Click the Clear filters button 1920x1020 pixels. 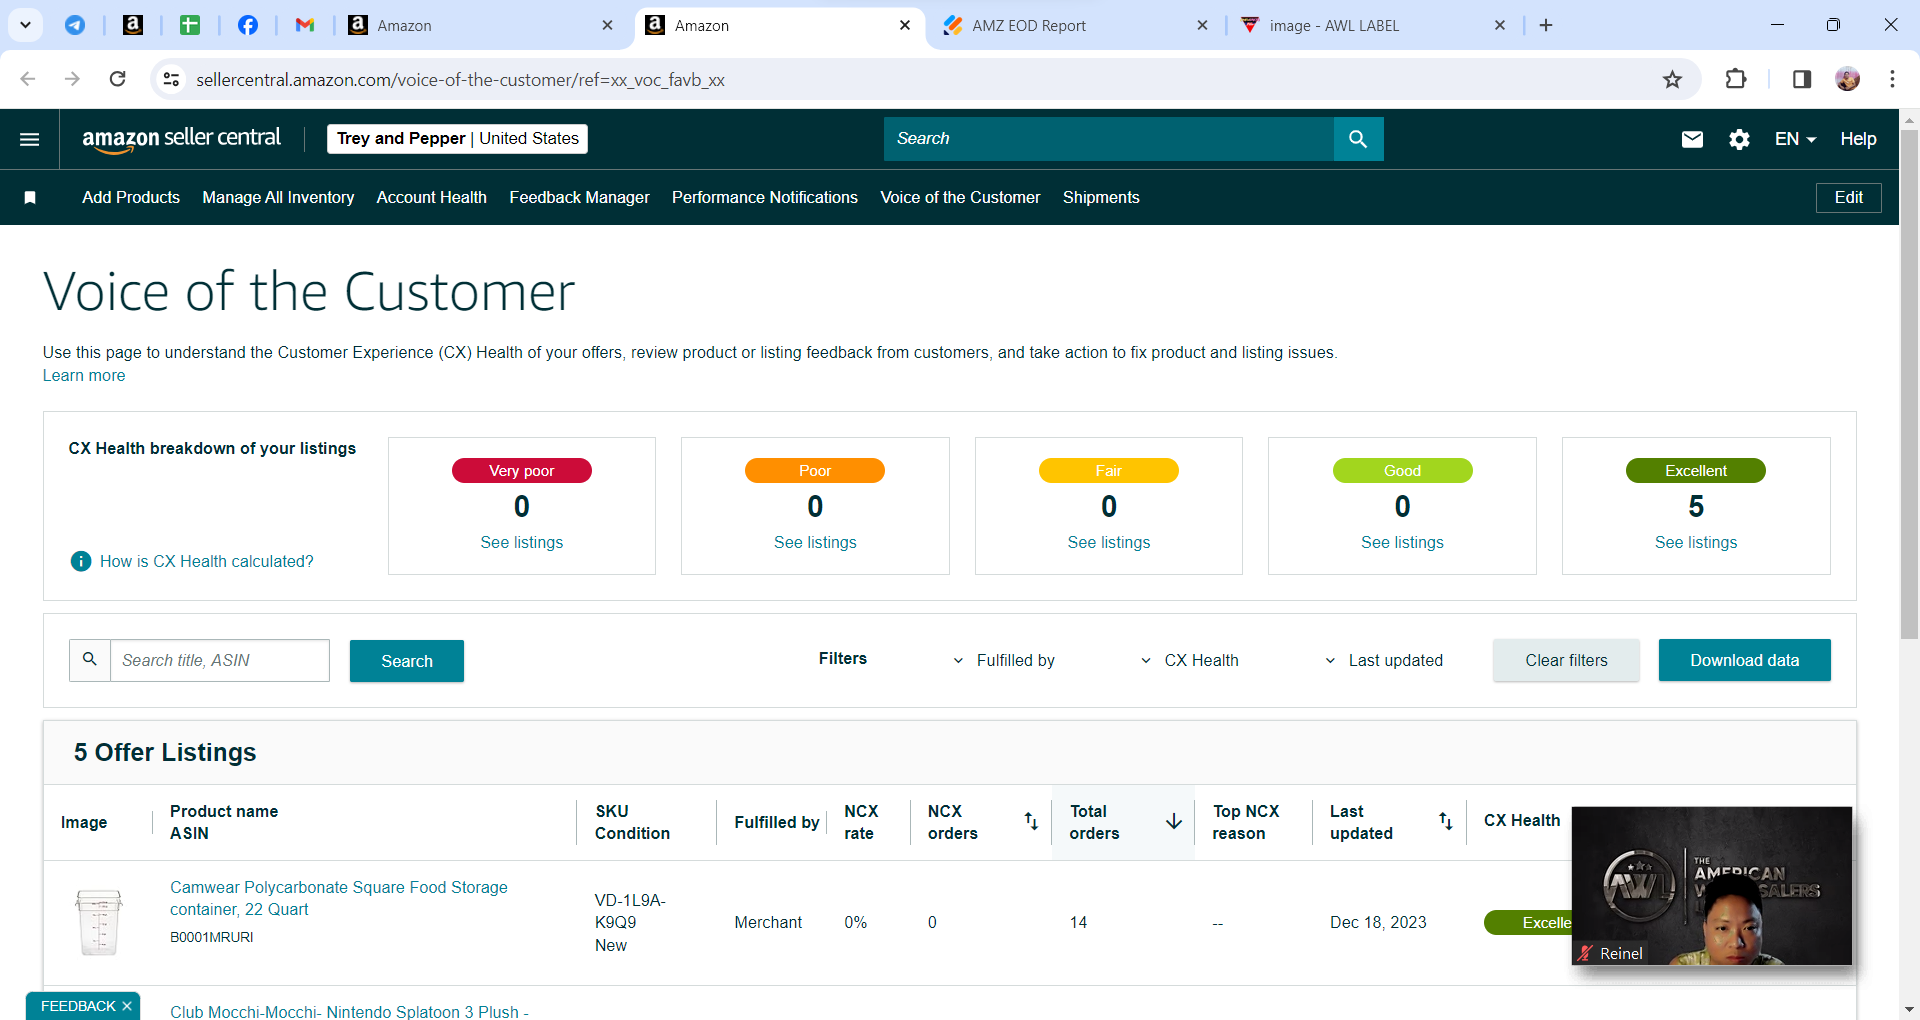(1566, 660)
